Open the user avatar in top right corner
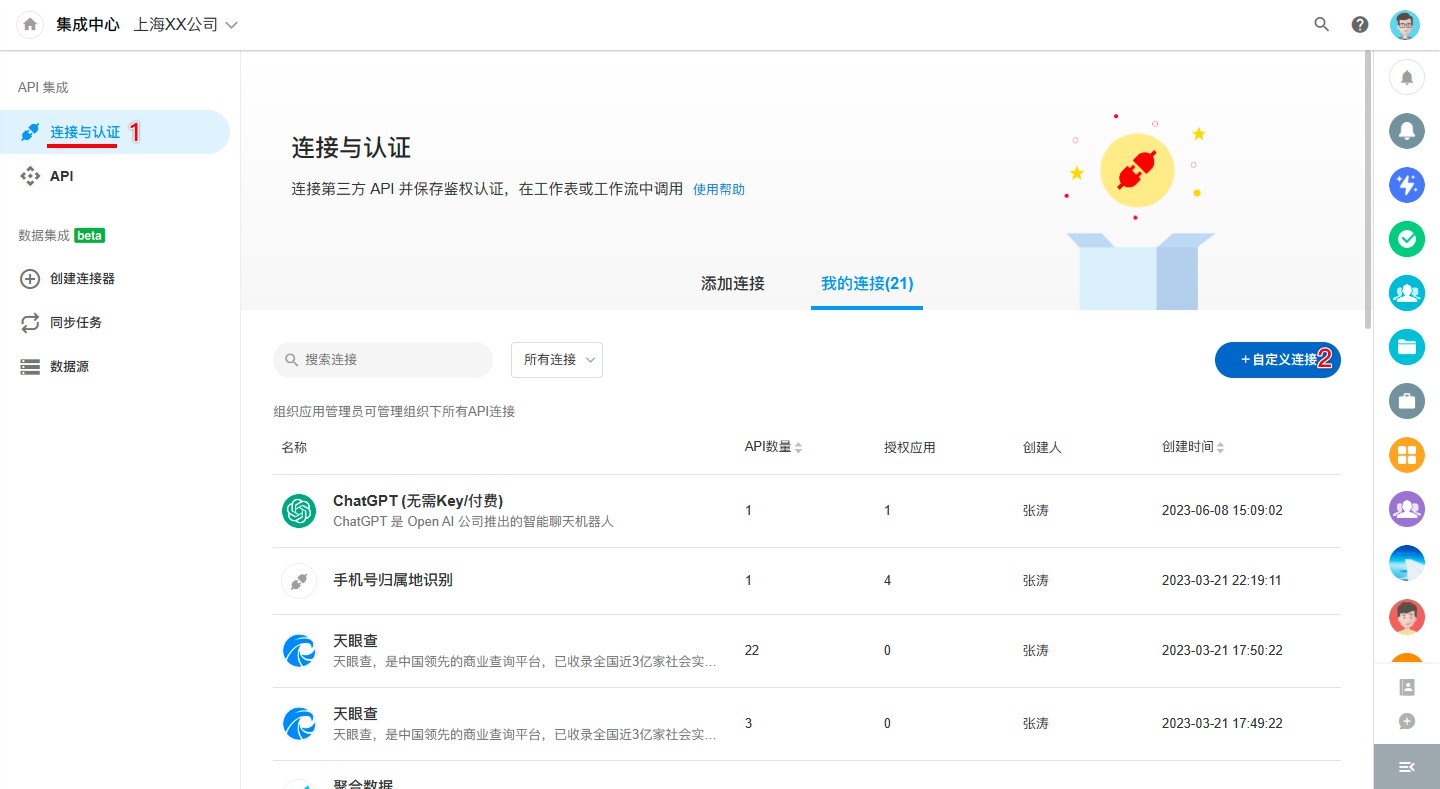Image resolution: width=1440 pixels, height=789 pixels. [1405, 25]
